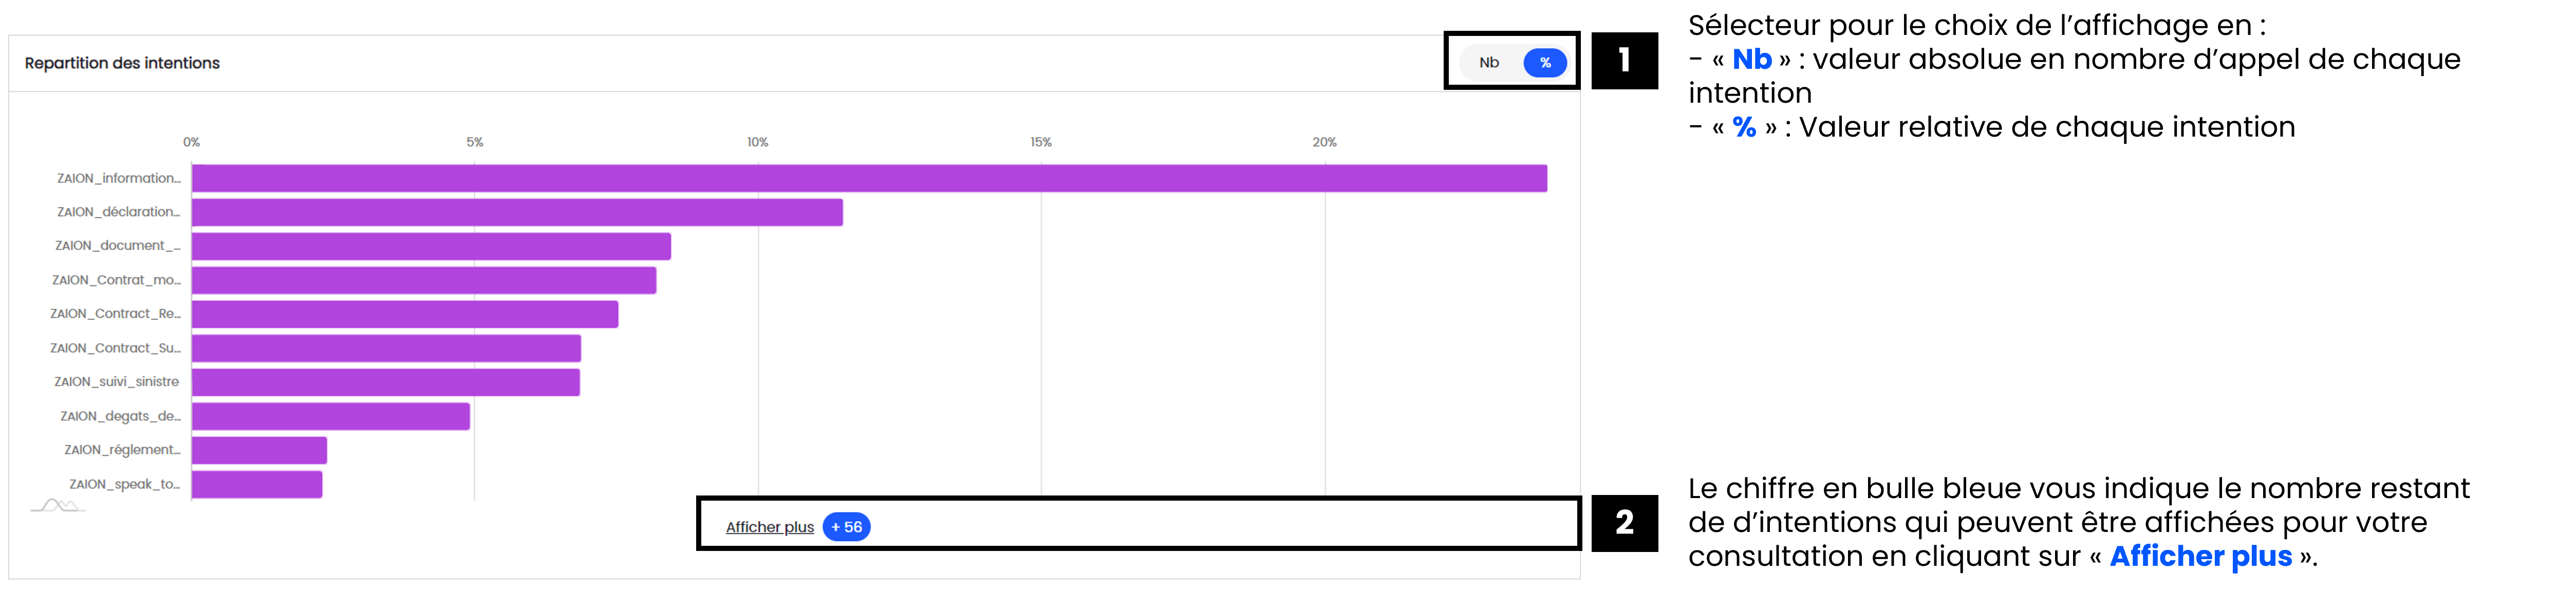
Task: Click the ZAION_Contract_Su bar
Action: [x=386, y=348]
